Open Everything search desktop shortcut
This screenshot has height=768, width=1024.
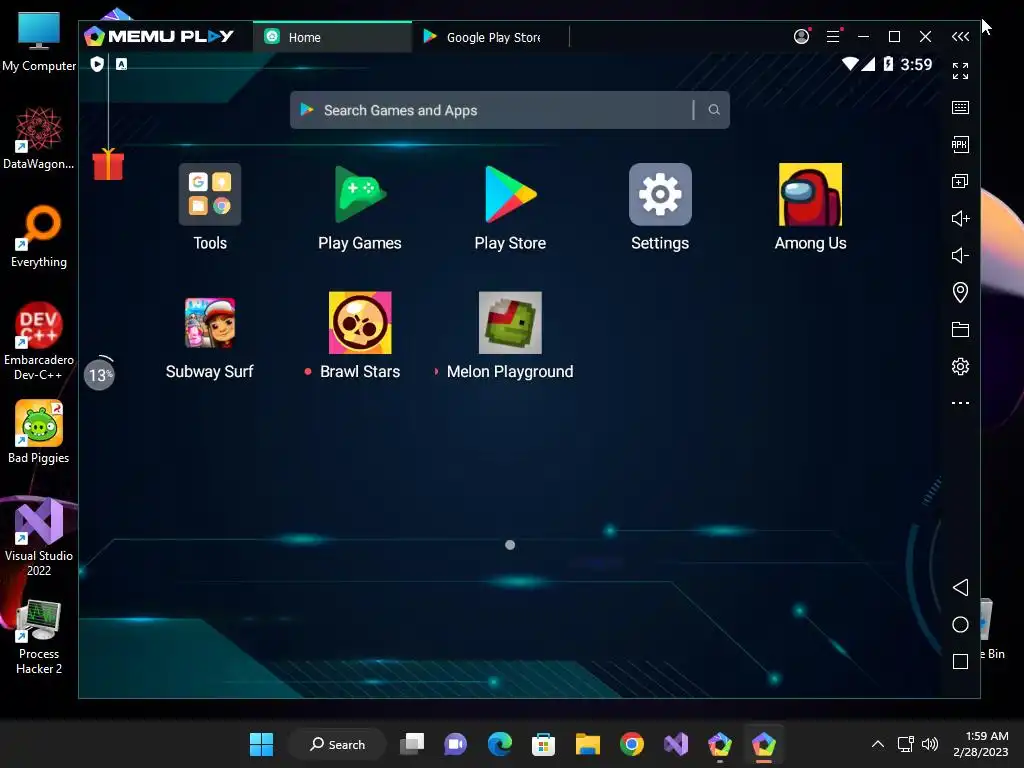click(39, 236)
